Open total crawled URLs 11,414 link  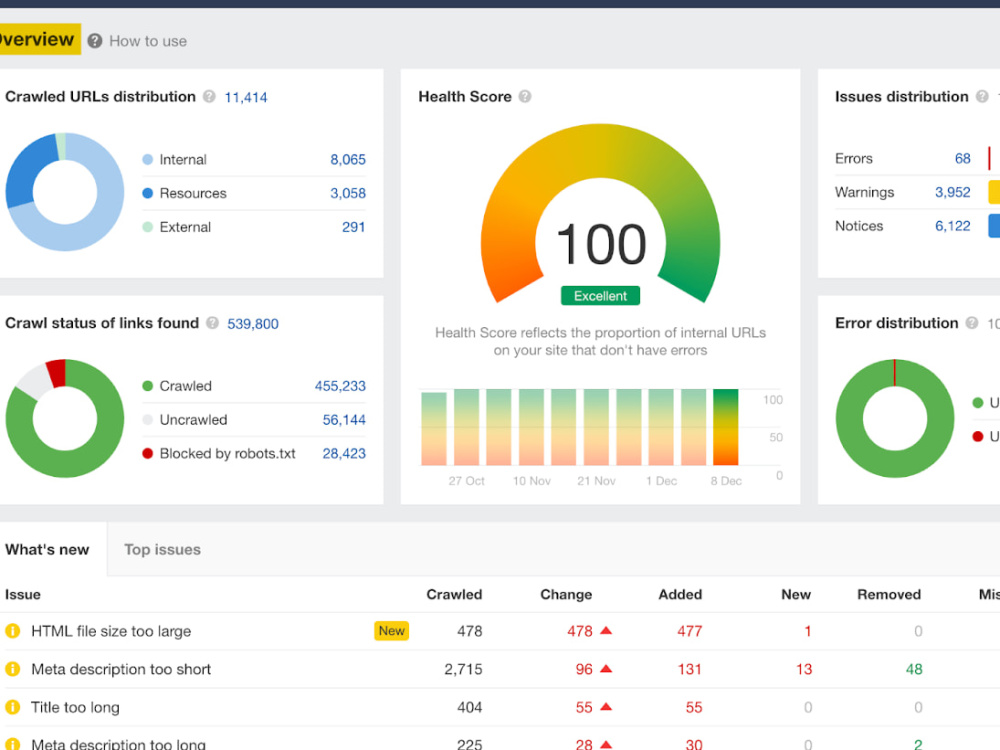click(x=246, y=98)
